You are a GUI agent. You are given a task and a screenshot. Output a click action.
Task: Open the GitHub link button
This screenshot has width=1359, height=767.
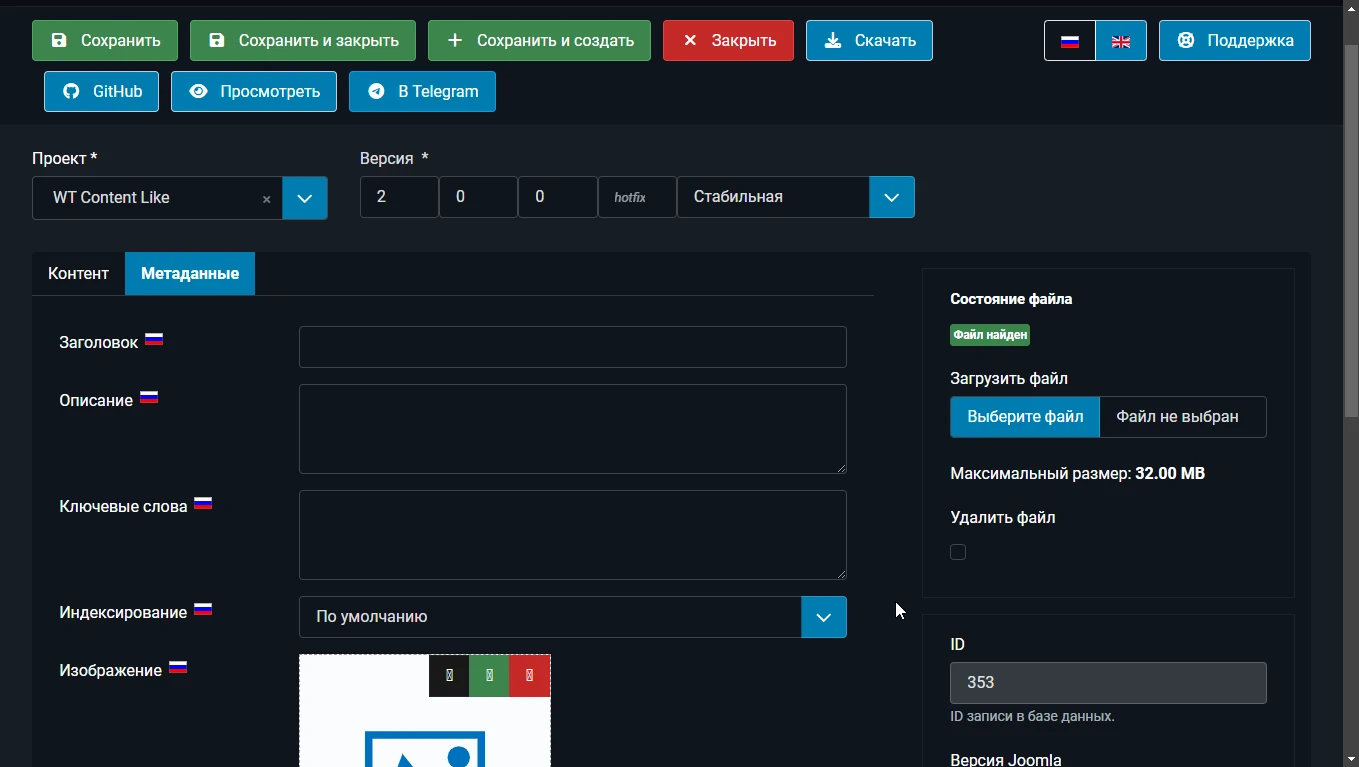(x=101, y=91)
